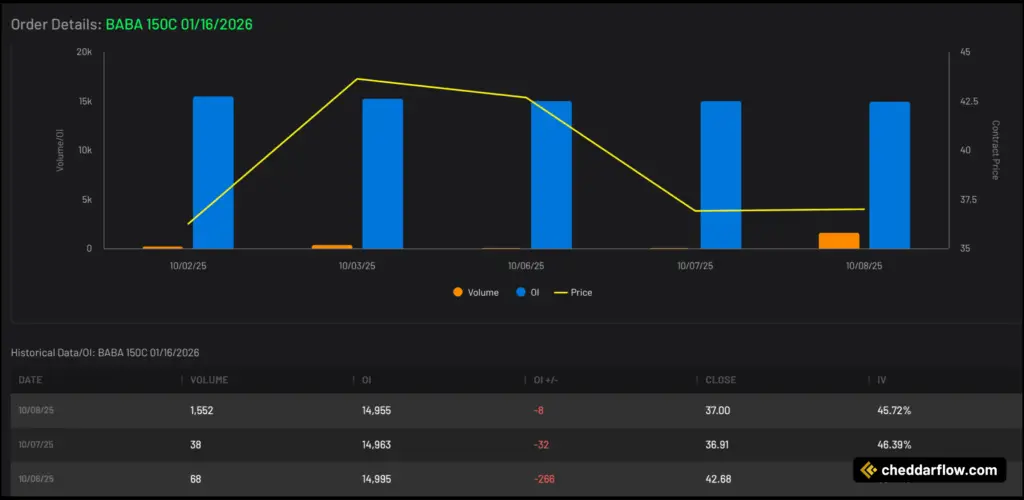Click the blue OI bar for 10/02/25

214,172
